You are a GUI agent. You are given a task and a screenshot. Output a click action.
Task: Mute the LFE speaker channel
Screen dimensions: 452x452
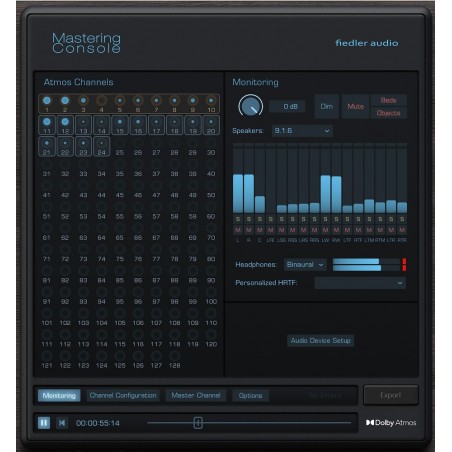(271, 230)
